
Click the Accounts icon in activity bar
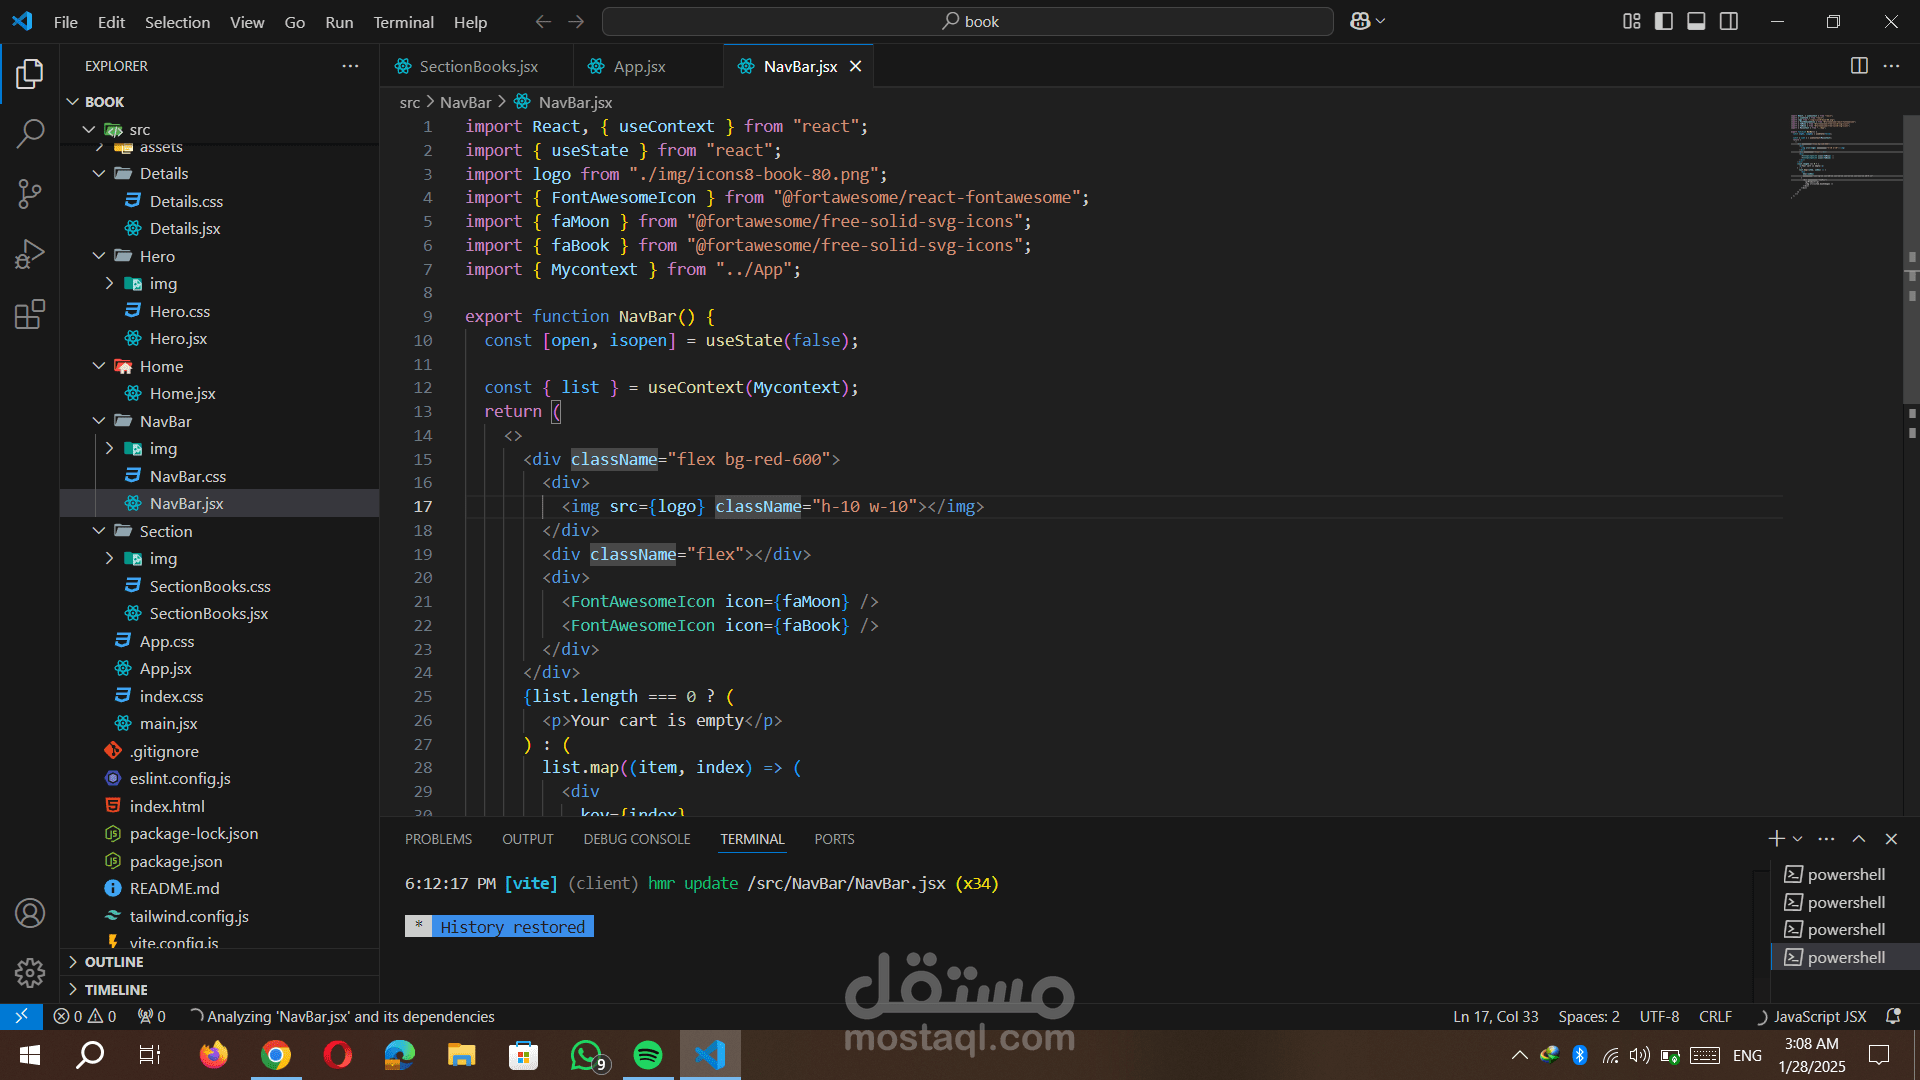pos(30,913)
